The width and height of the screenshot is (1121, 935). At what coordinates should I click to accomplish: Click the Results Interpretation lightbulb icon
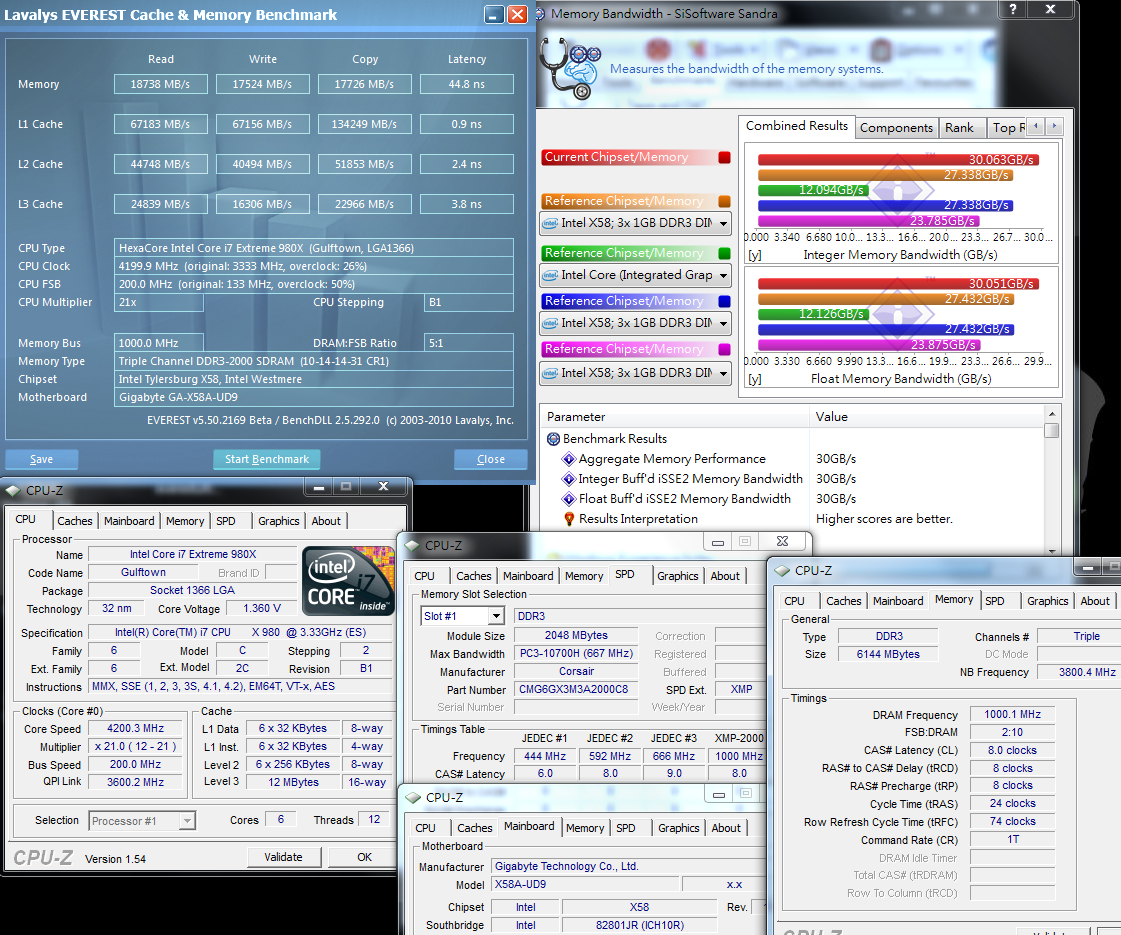click(569, 519)
